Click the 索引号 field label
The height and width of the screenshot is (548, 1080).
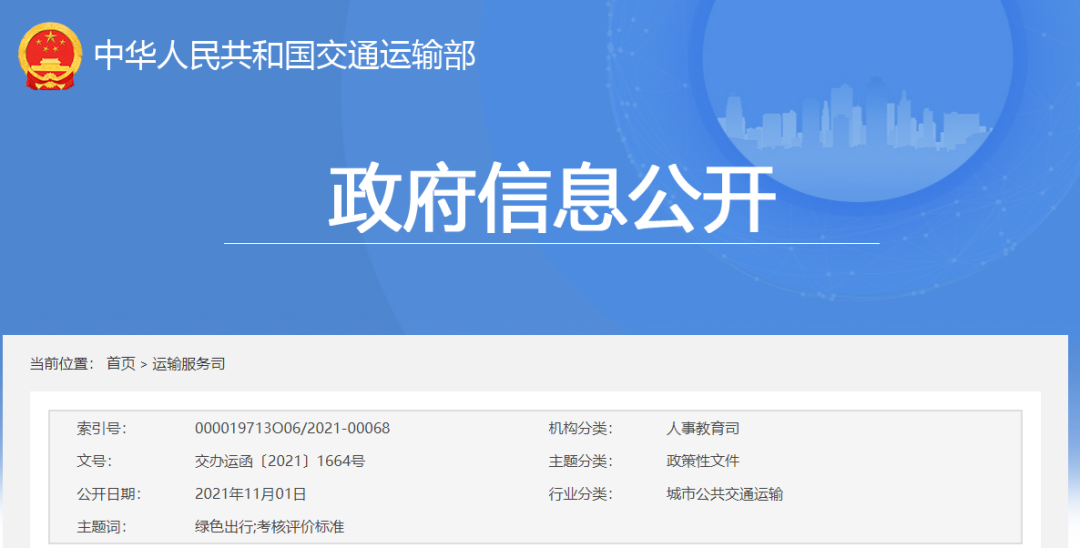(x=102, y=428)
